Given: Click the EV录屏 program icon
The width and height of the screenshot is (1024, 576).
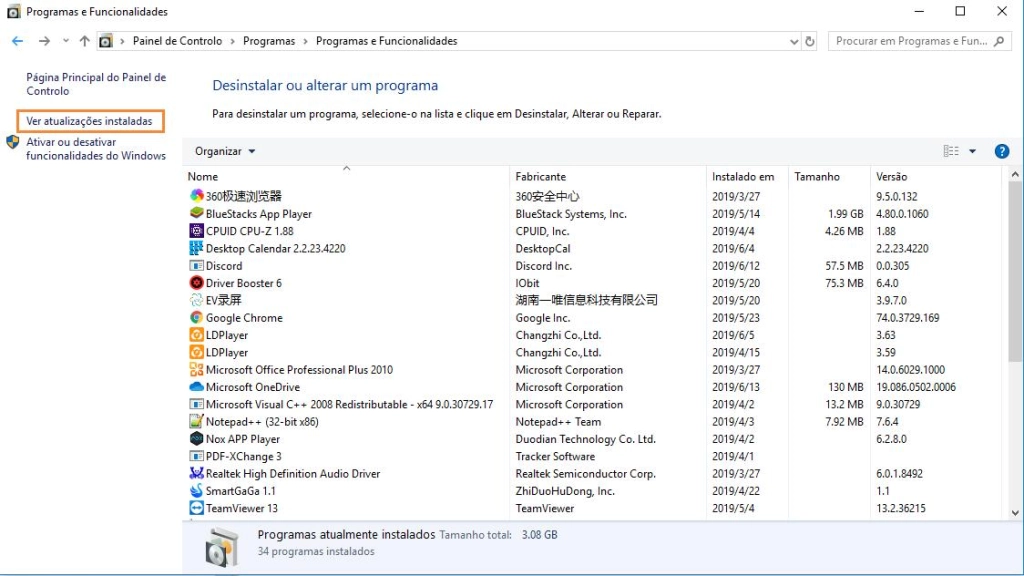Looking at the screenshot, I should [196, 300].
